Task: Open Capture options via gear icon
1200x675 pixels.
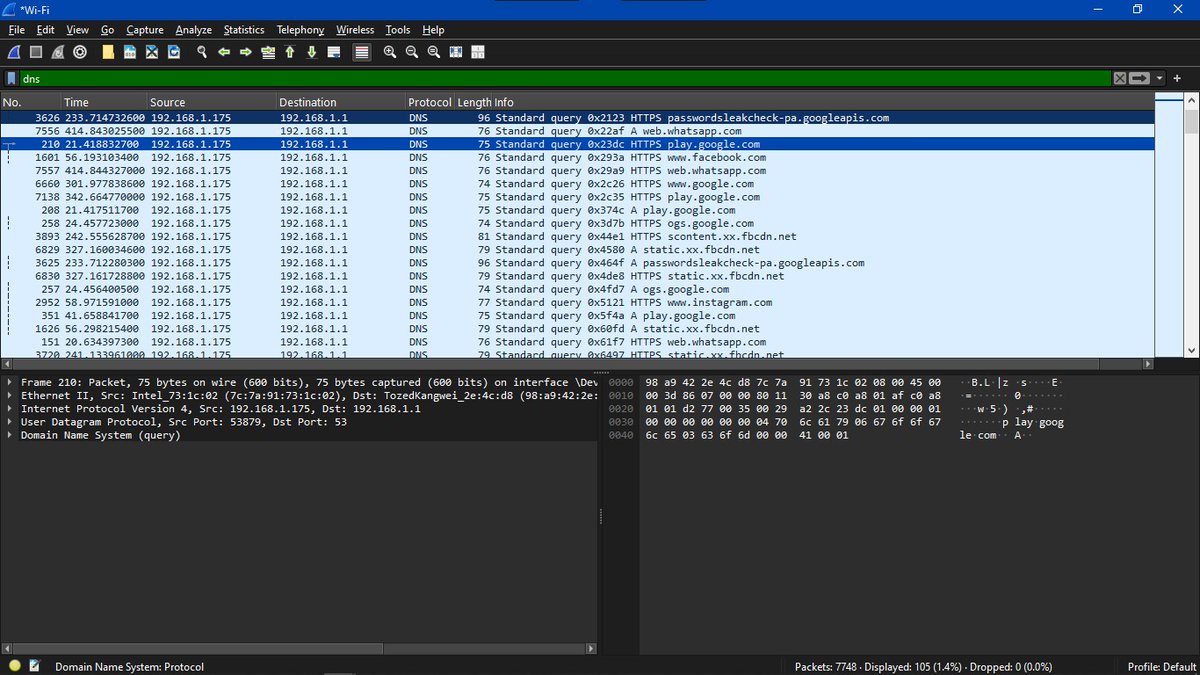Action: click(79, 52)
